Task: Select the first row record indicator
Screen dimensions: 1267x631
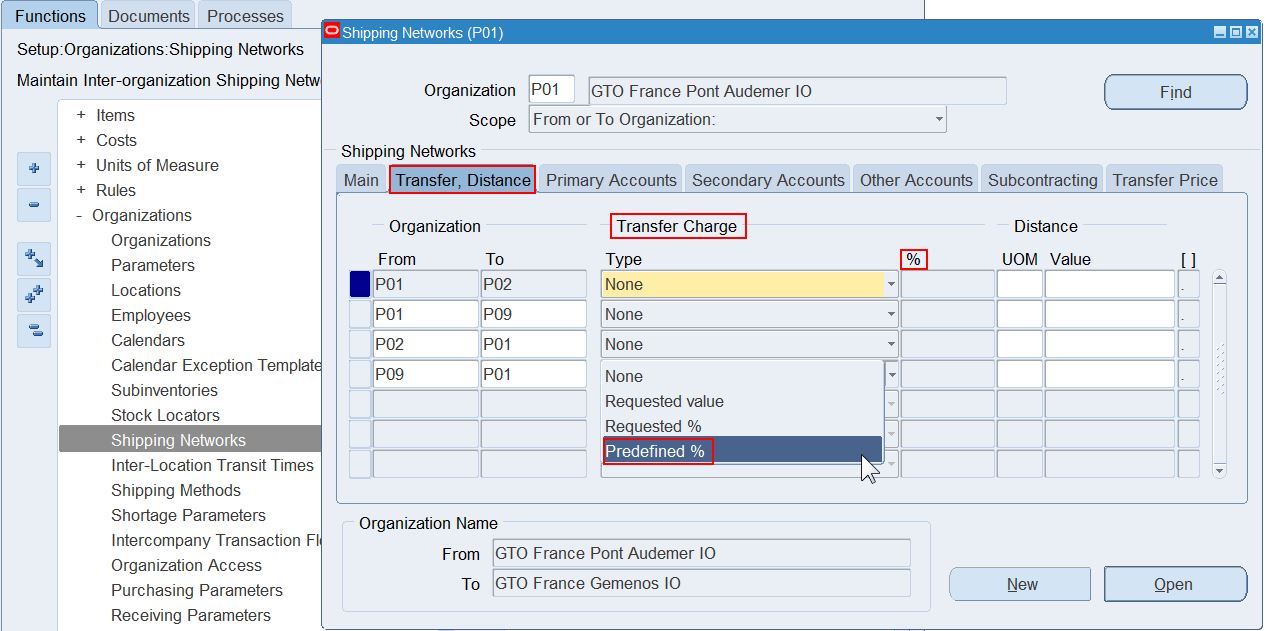Action: (x=359, y=284)
